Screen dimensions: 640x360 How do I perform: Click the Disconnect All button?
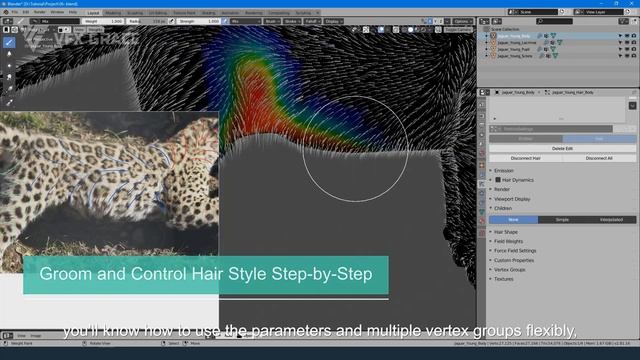pyautogui.click(x=599, y=158)
